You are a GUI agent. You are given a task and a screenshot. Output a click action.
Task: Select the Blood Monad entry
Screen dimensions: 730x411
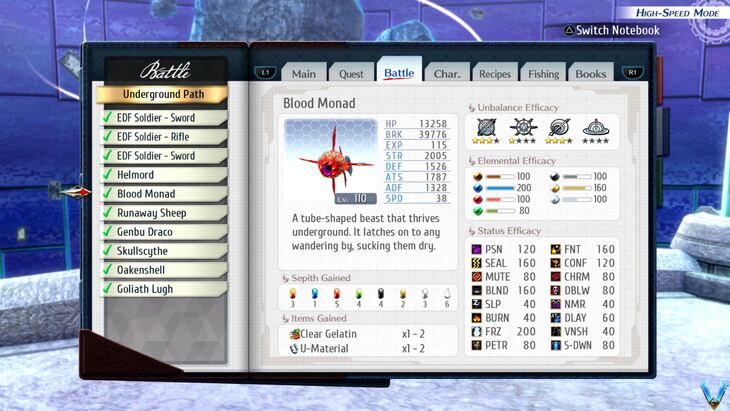[164, 194]
